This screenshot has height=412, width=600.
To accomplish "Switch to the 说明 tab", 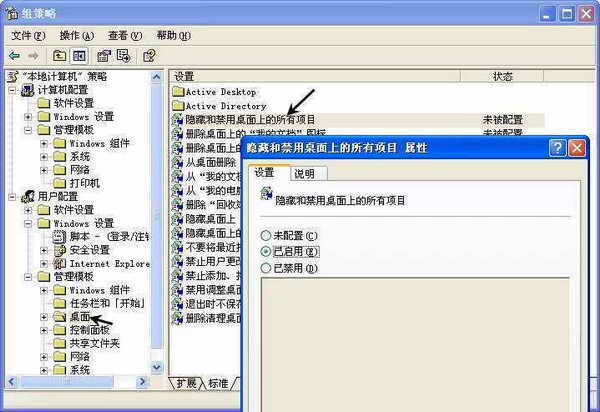I will tap(304, 173).
